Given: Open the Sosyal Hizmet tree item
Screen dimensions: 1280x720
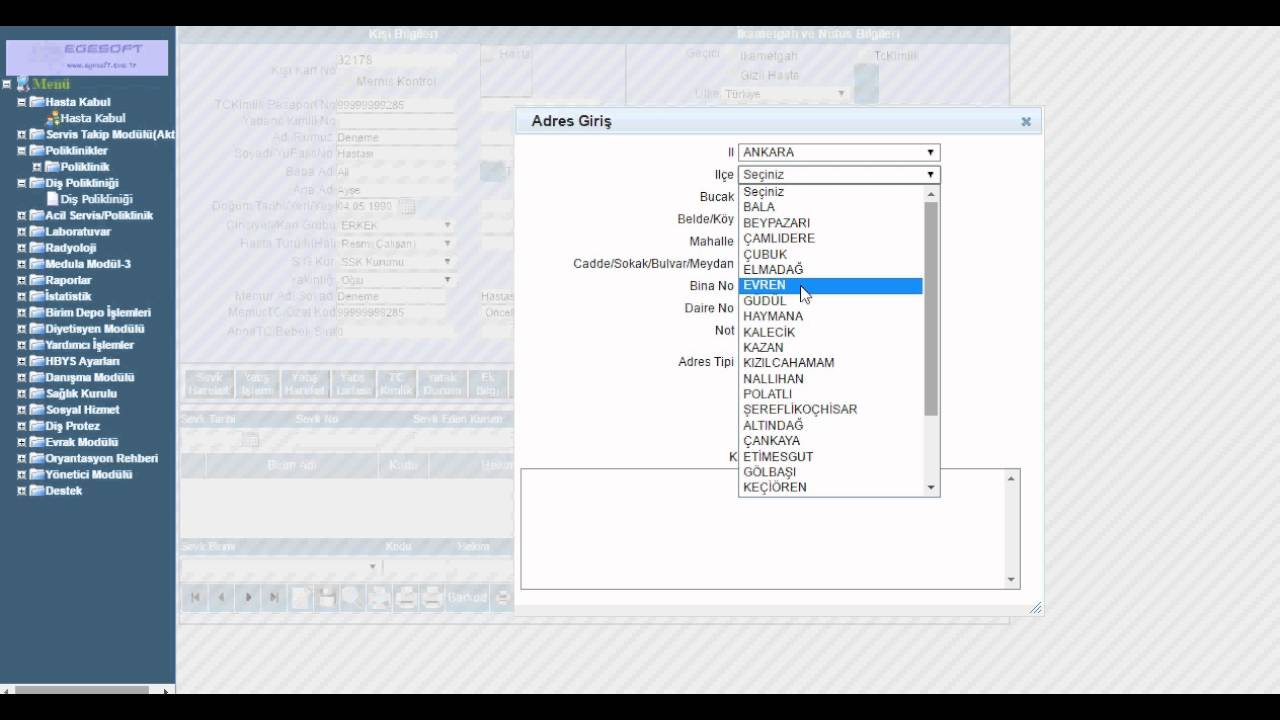Looking at the screenshot, I should coord(82,410).
